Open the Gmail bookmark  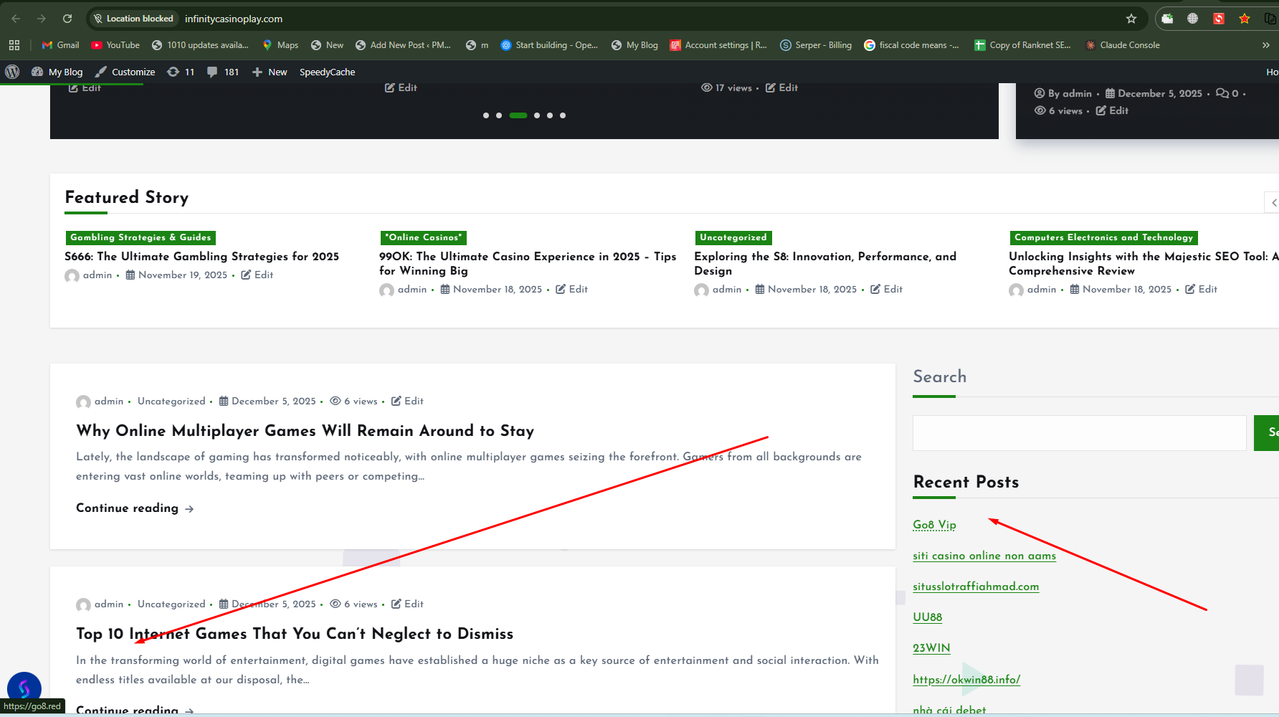tap(60, 45)
